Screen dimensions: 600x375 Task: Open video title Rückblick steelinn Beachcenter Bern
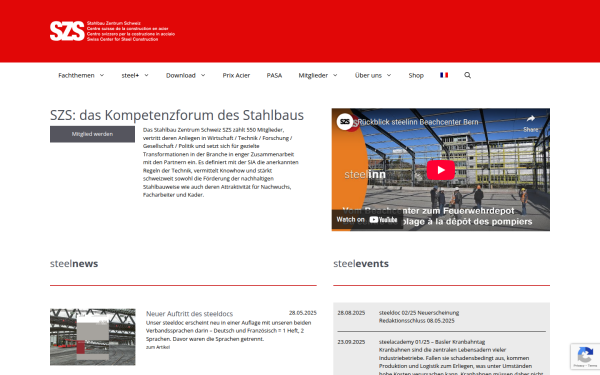[418, 122]
